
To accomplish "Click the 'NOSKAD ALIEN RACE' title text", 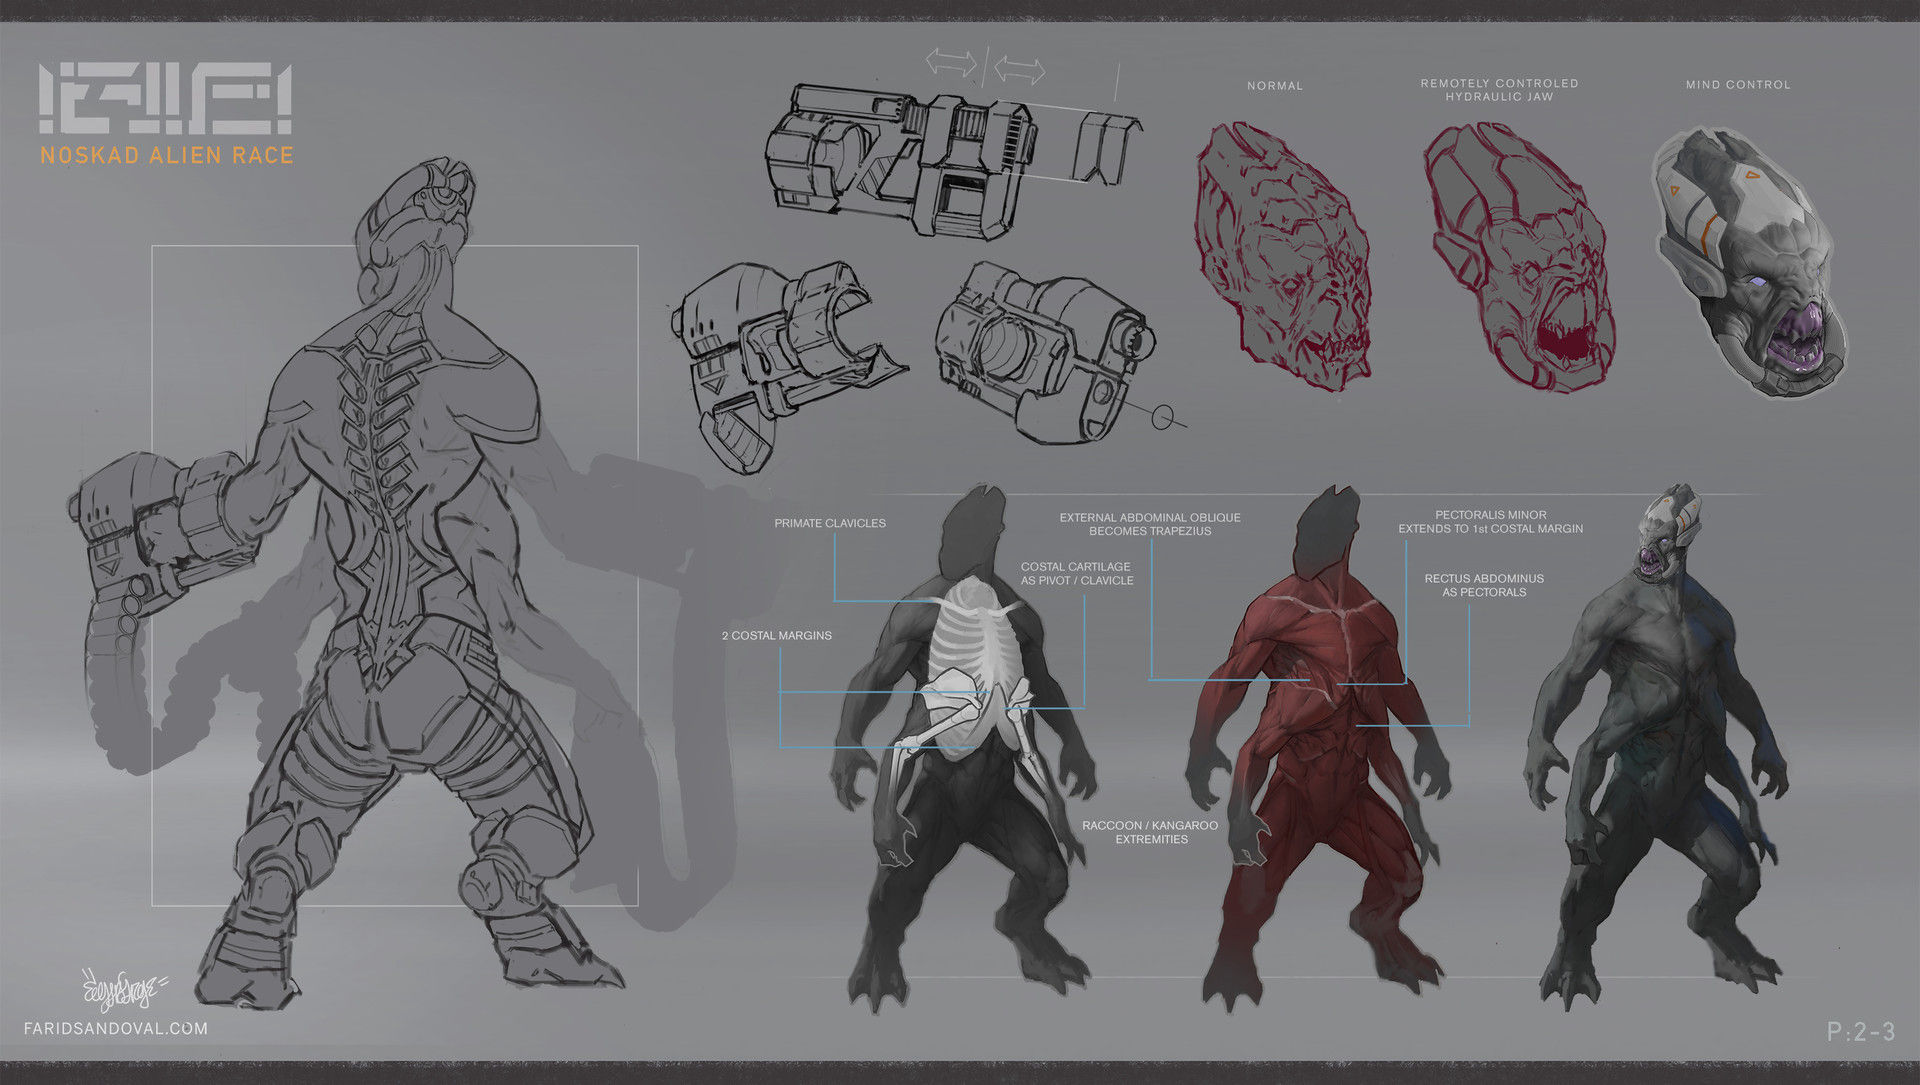I will pyautogui.click(x=167, y=155).
